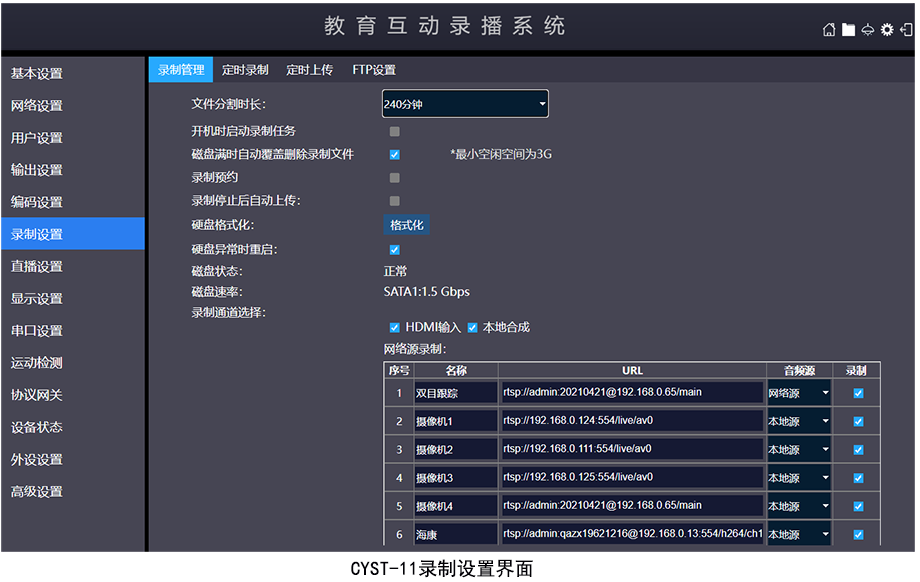Uncheck the 本地合成 recording channel
The width and height of the screenshot is (920, 582).
(473, 328)
